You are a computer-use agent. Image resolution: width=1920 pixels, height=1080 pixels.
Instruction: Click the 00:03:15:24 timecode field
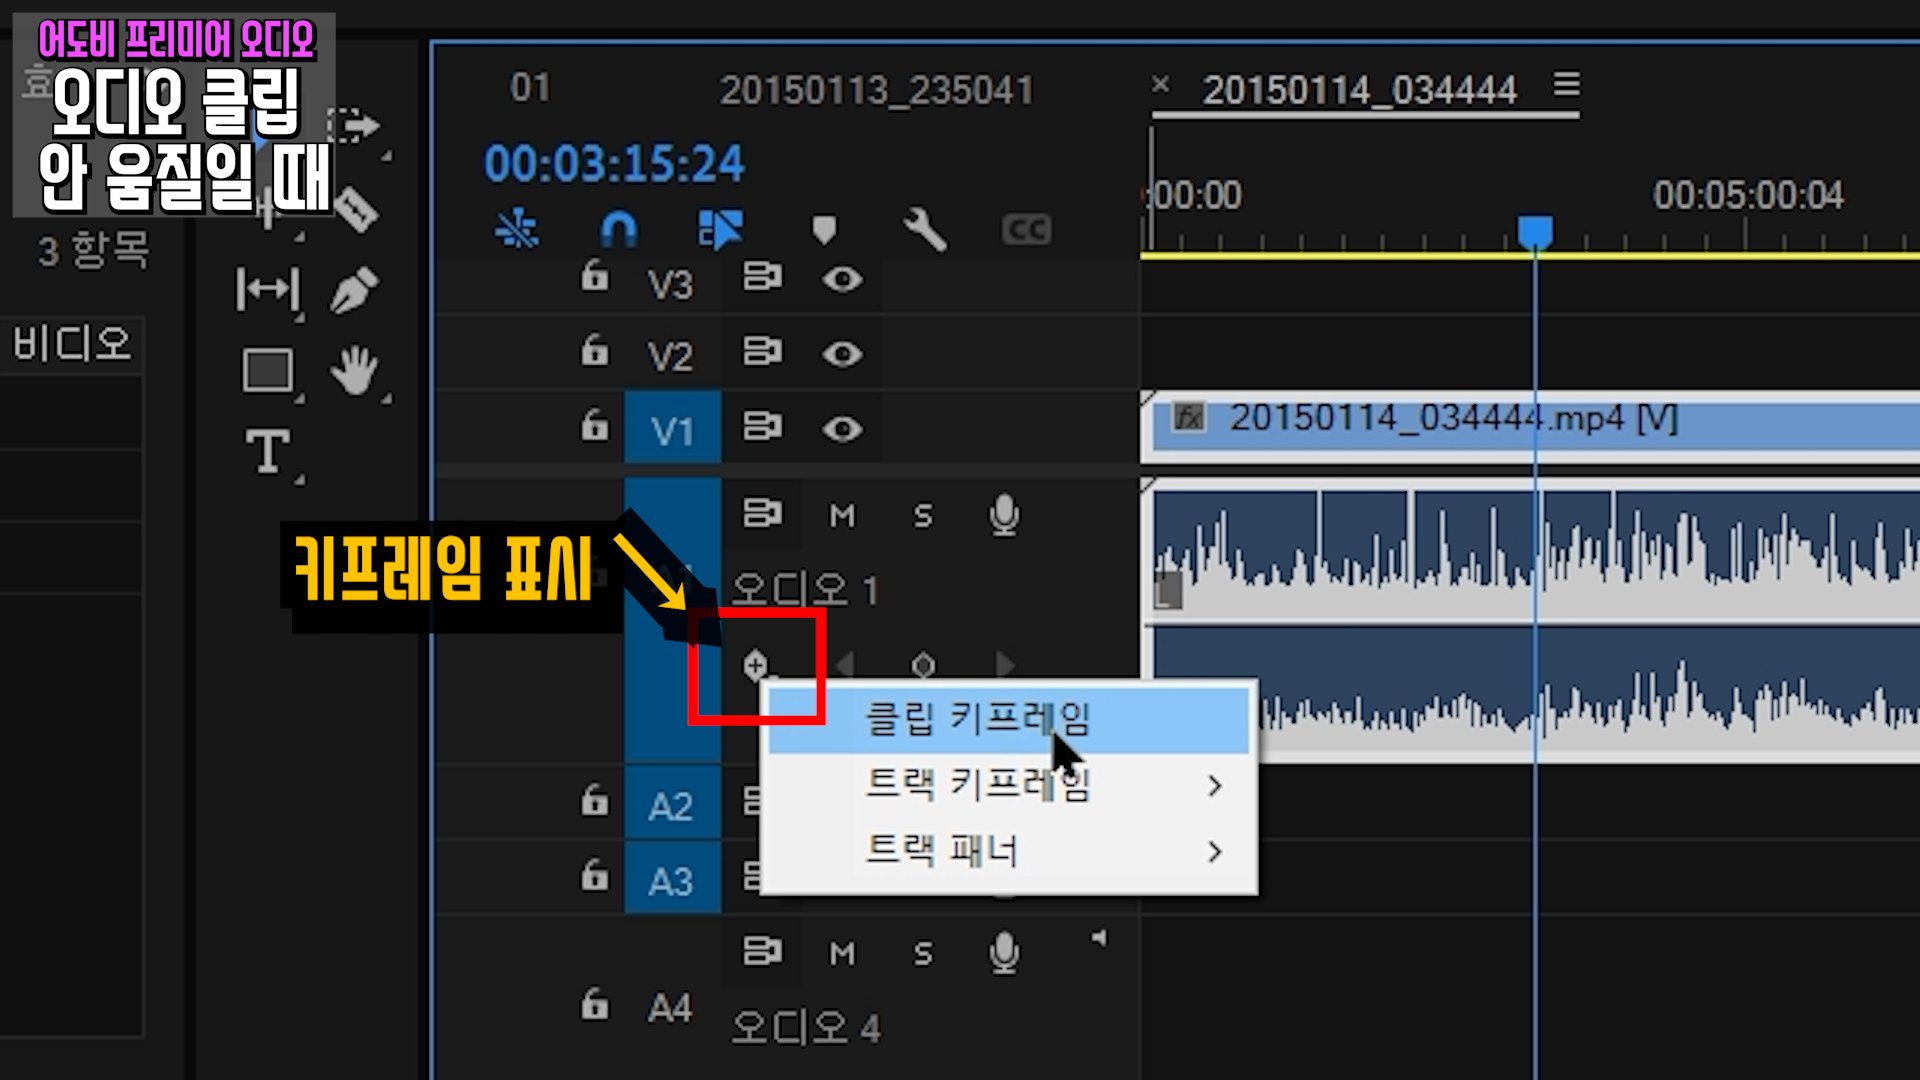pos(614,164)
